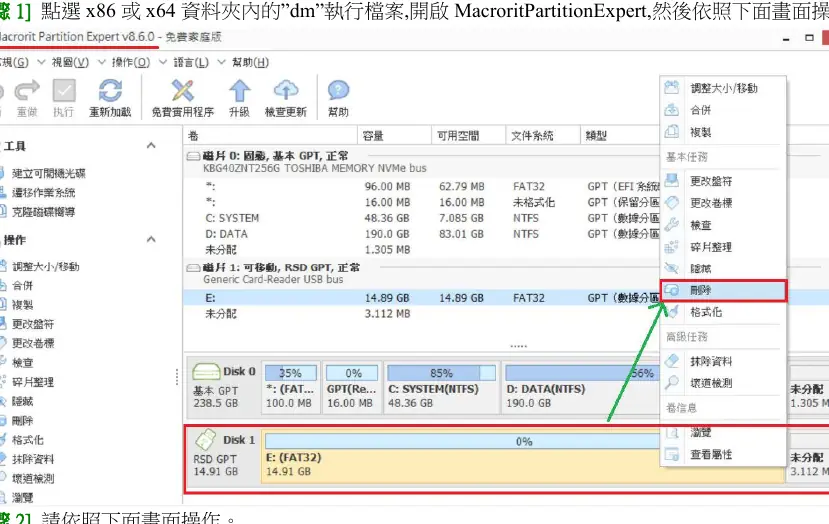Click the 檢查更新 (Check updates) cloud icon
The height and width of the screenshot is (524, 829).
(285, 91)
